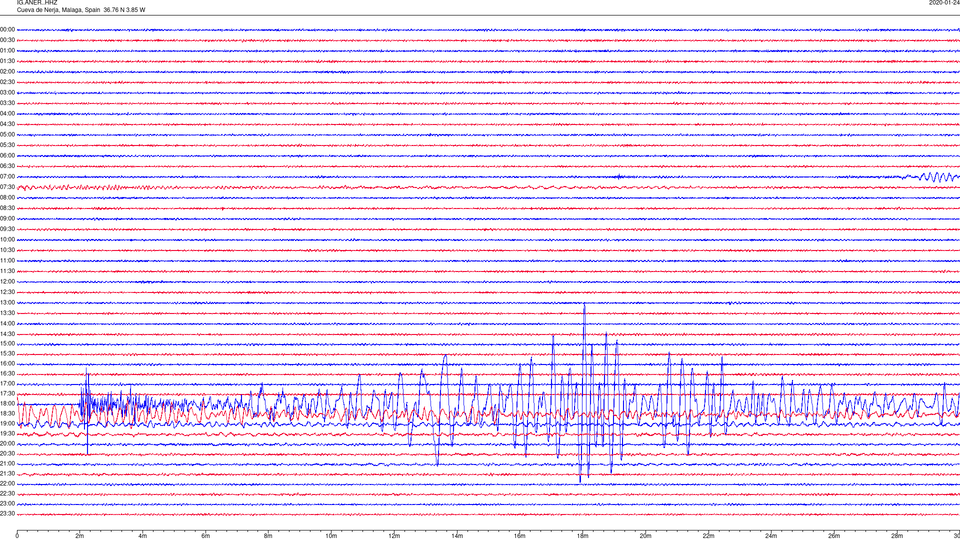Select the 09:30 time label
The width and height of the screenshot is (960, 540).
(x=7, y=230)
